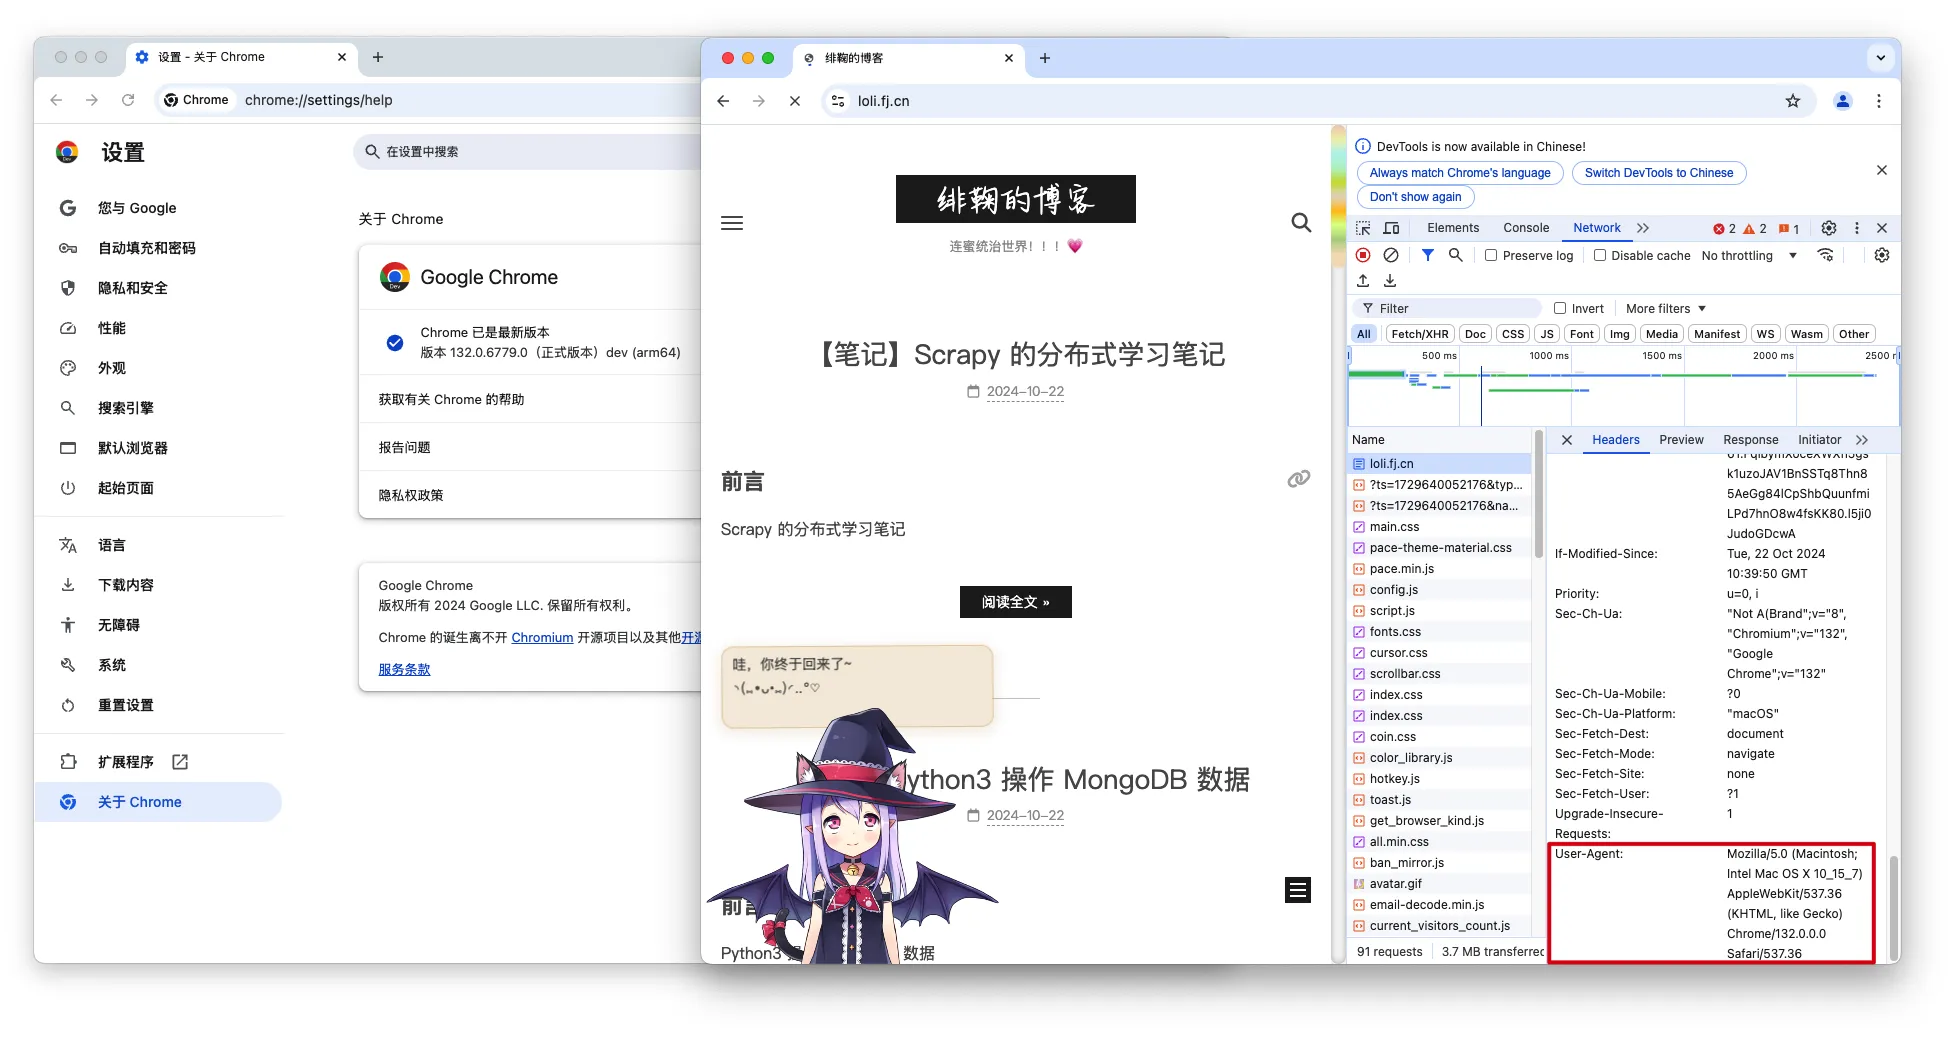This screenshot has width=1957, height=1038.
Task: Enable the Preserve log checkbox
Action: (1491, 255)
